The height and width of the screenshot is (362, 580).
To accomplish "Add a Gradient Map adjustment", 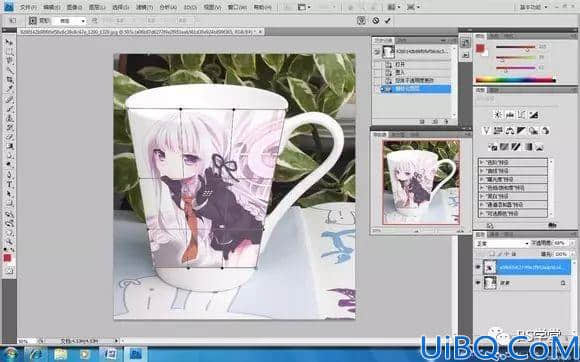I will coord(528,147).
